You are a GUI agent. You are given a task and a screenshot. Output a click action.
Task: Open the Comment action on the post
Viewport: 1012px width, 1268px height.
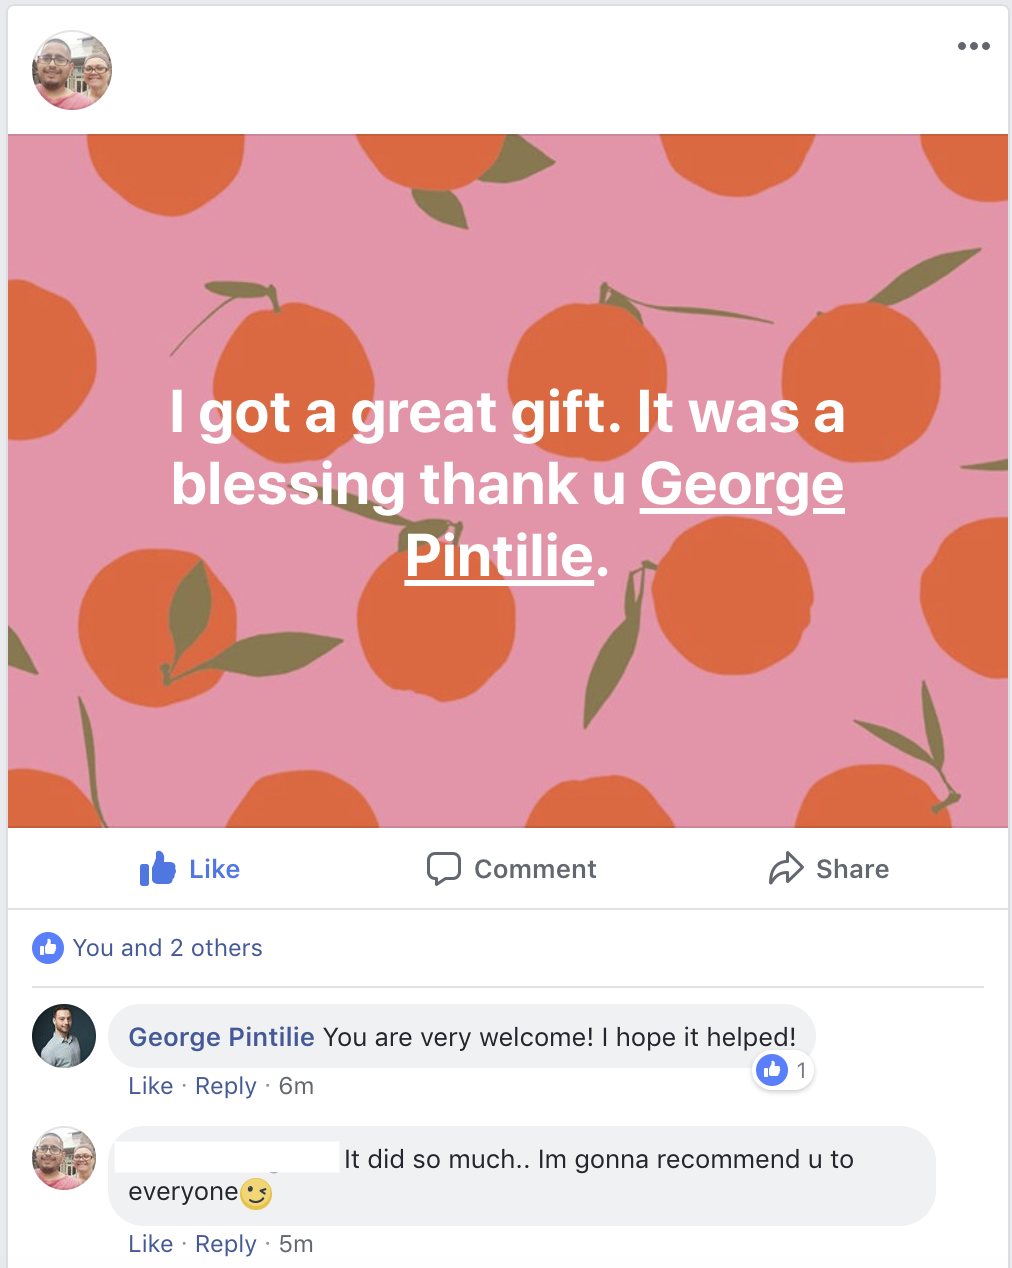click(511, 869)
